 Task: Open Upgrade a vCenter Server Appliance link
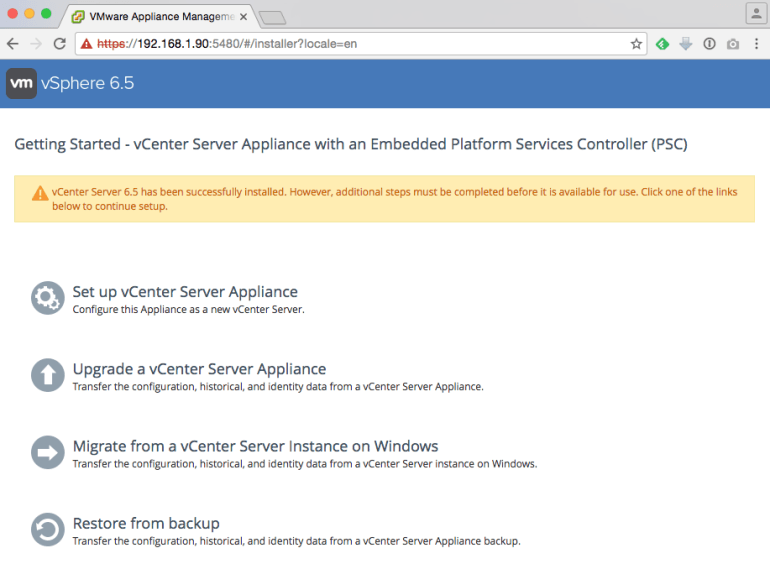pos(199,369)
